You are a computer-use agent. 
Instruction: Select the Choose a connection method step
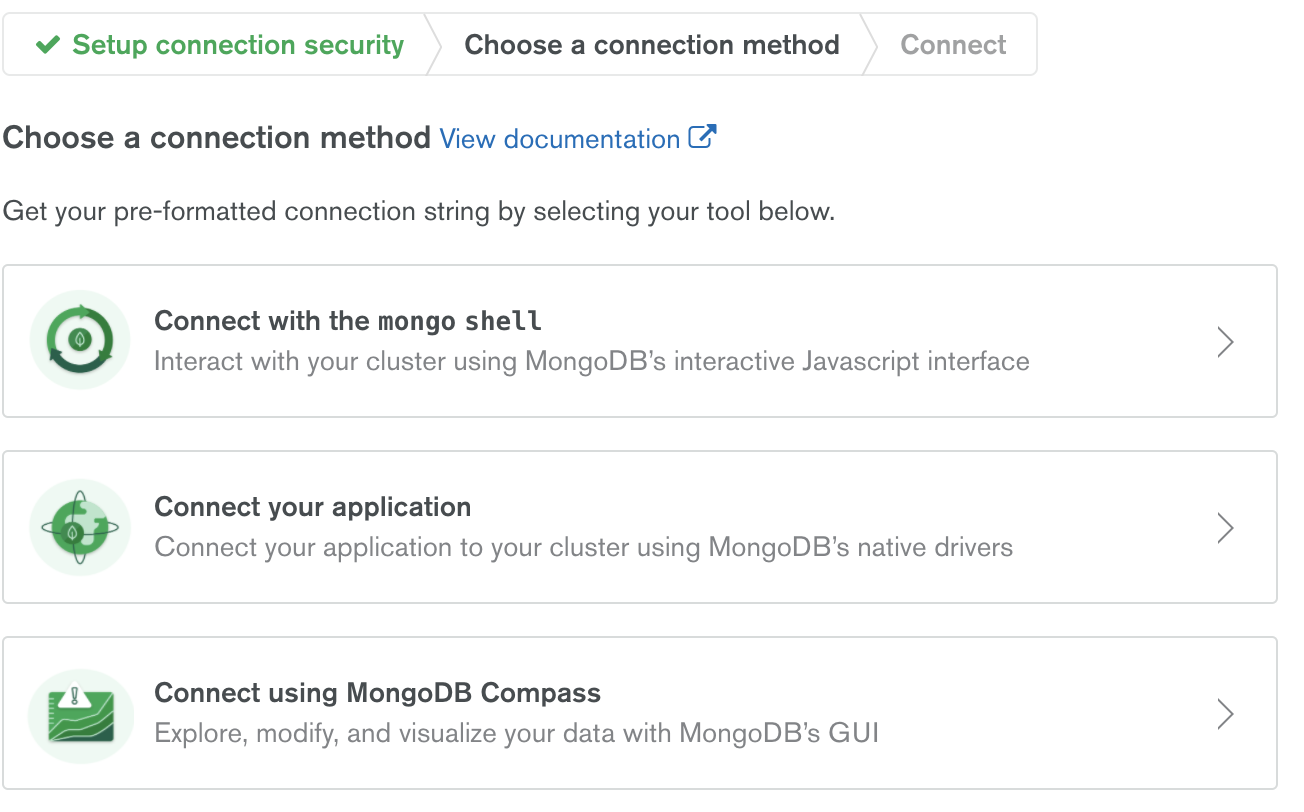coord(652,45)
